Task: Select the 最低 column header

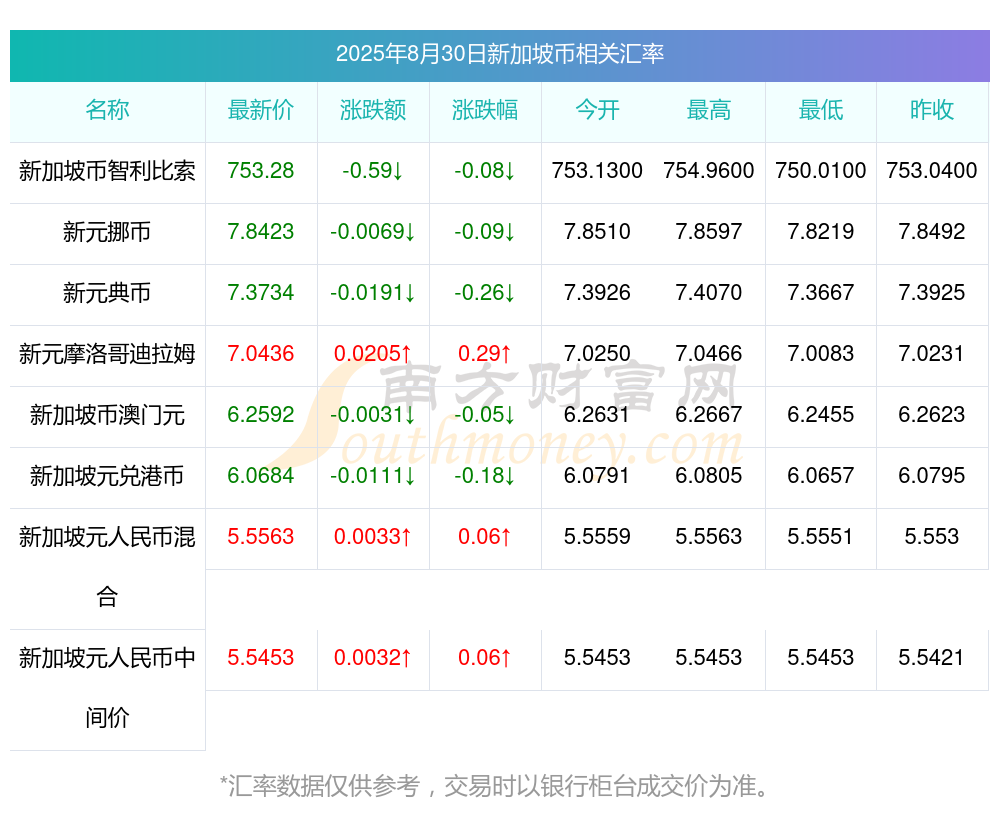Action: [x=821, y=110]
